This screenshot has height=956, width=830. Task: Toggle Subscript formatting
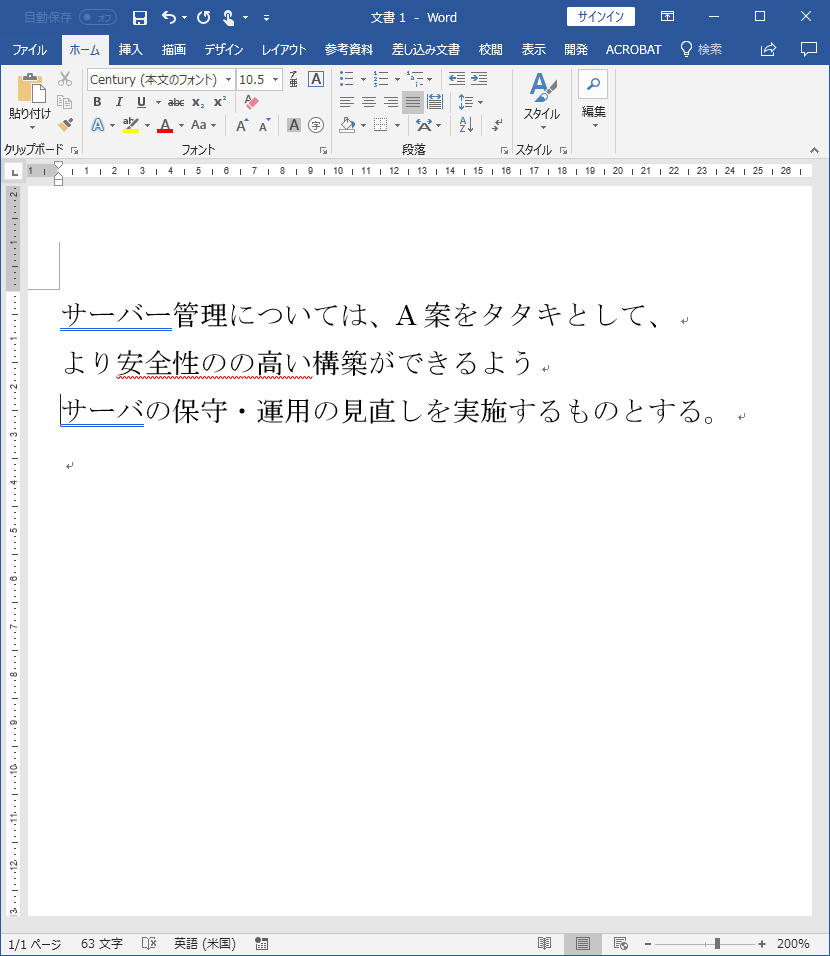[198, 102]
